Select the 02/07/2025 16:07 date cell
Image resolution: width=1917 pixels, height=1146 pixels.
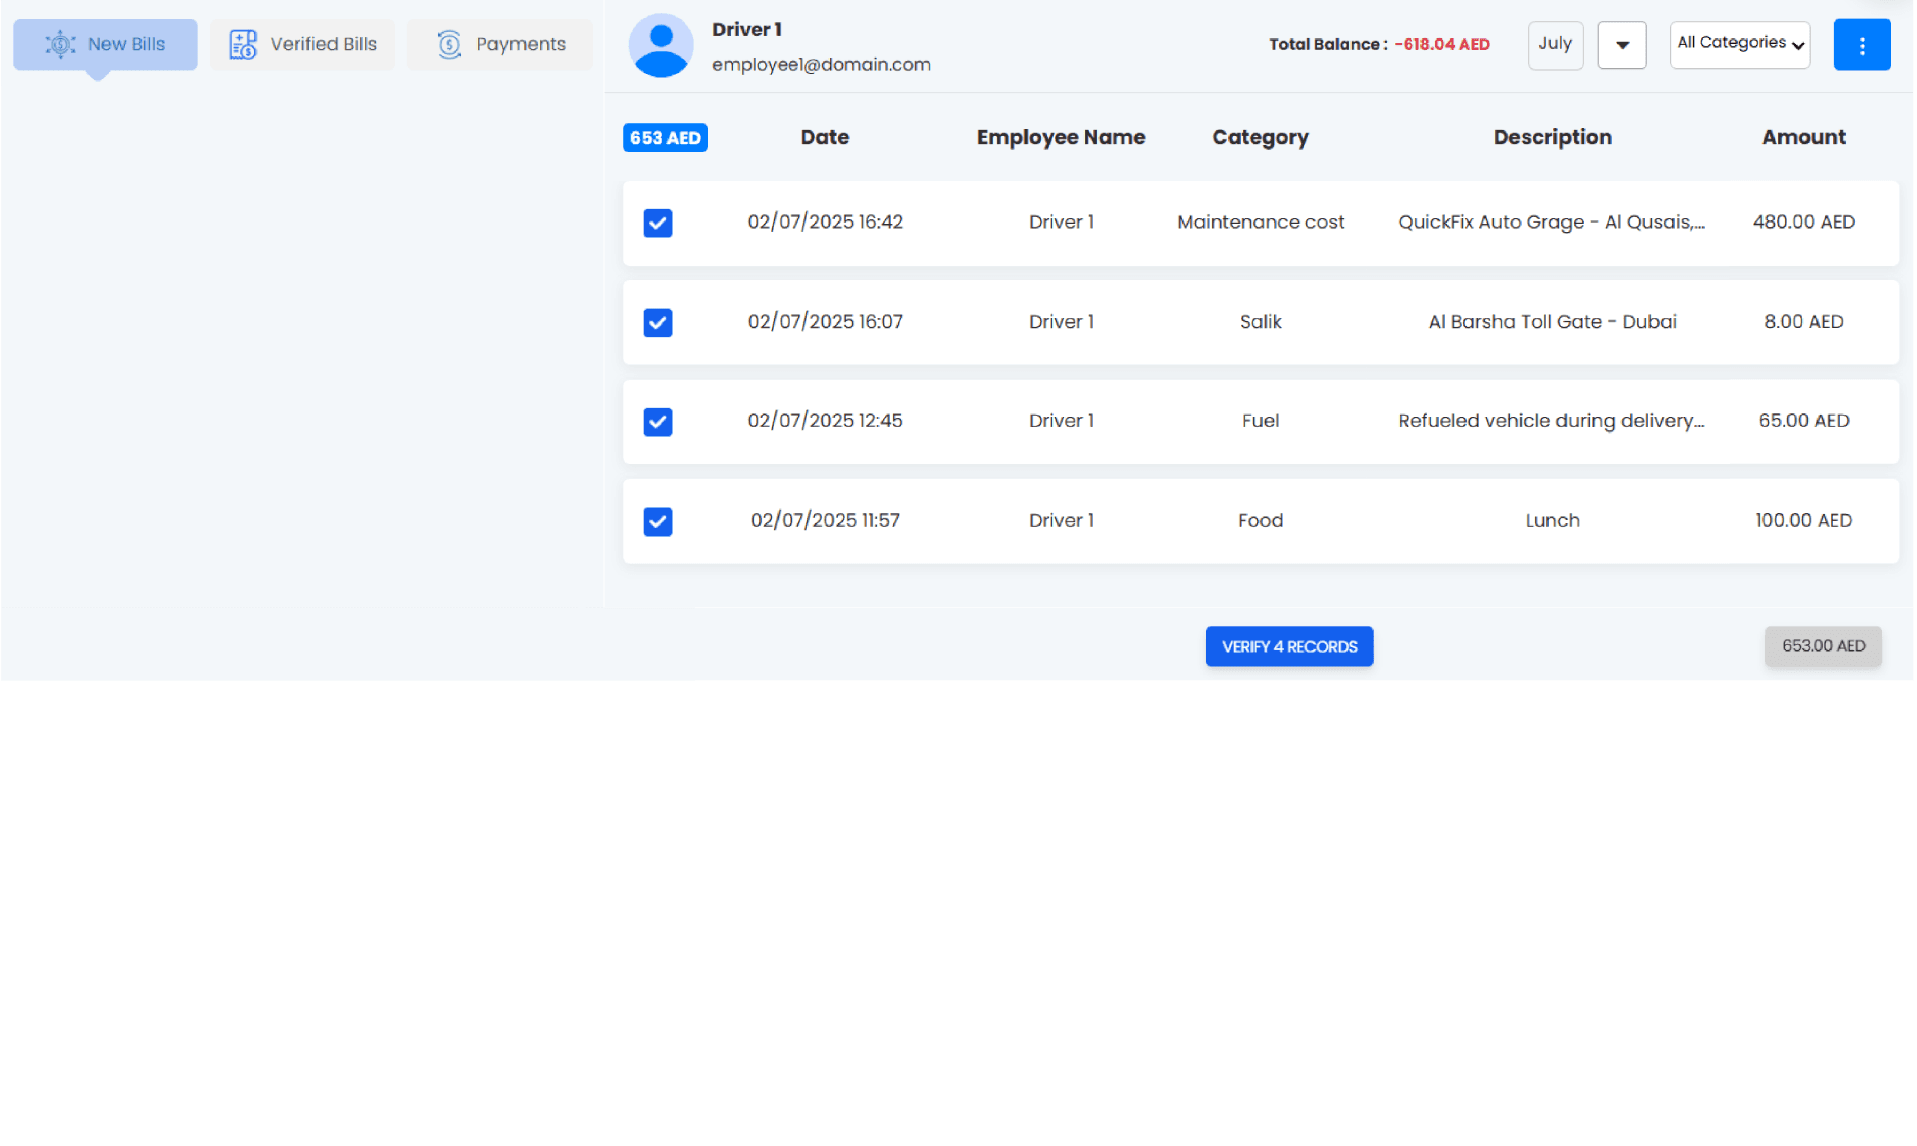coord(825,321)
